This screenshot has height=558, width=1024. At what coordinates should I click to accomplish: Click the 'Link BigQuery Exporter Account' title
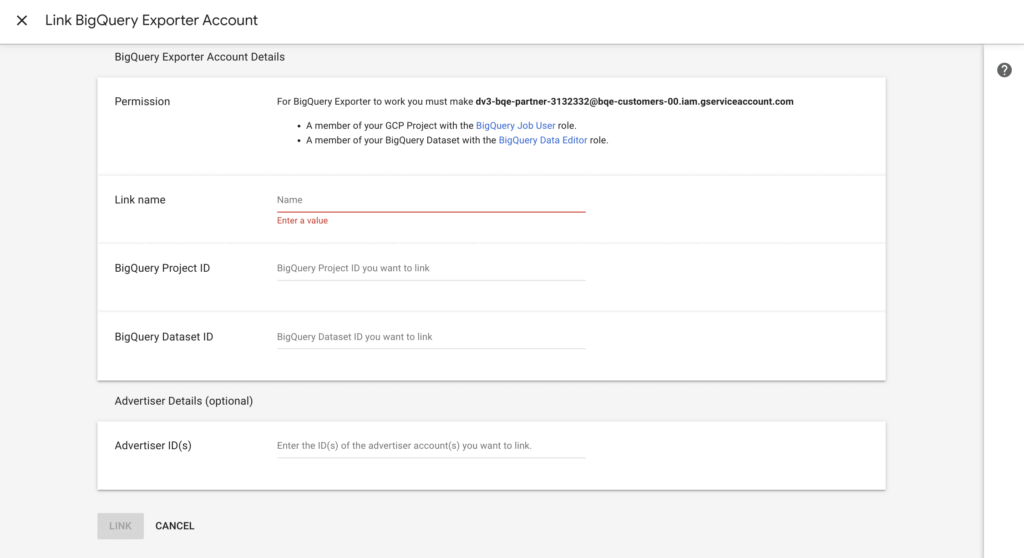tap(152, 20)
